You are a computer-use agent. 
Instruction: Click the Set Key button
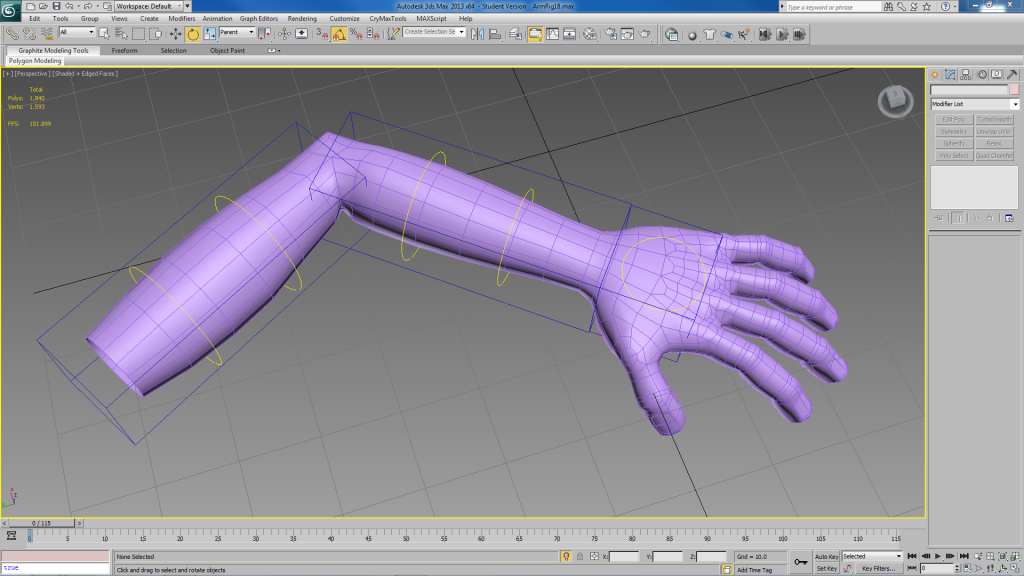pyautogui.click(x=826, y=568)
